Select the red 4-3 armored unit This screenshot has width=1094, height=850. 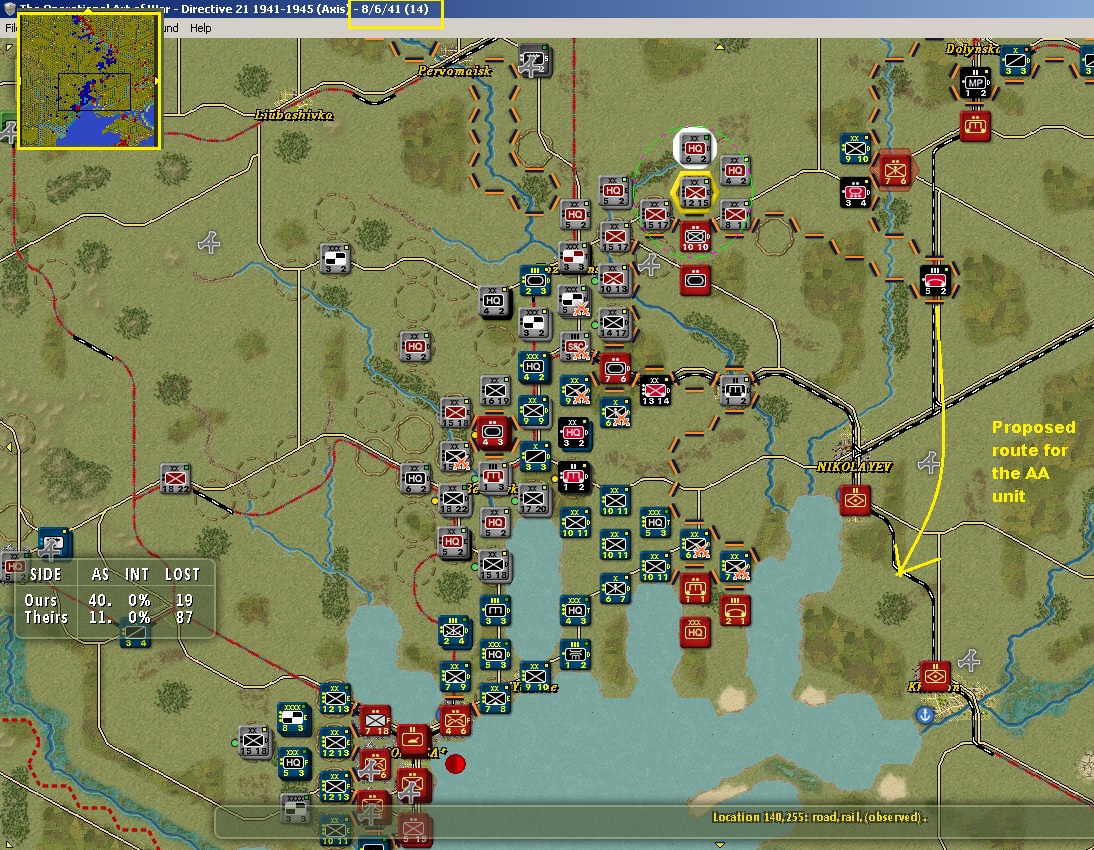coord(493,433)
